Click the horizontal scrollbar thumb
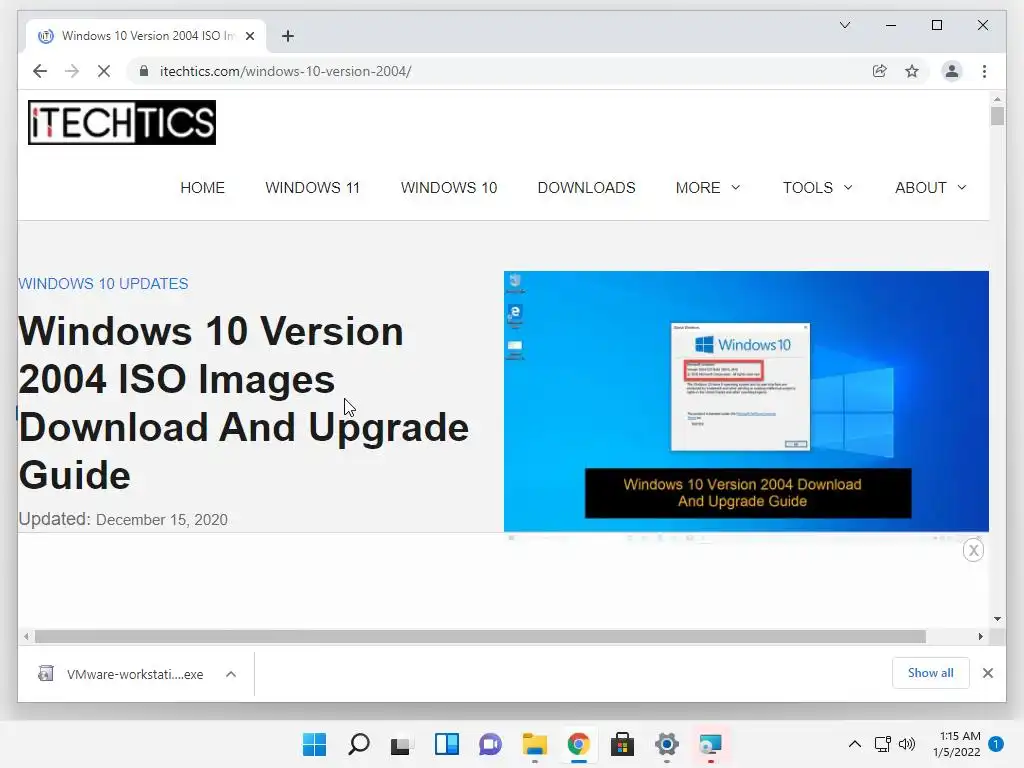The height and width of the screenshot is (768, 1024). click(x=480, y=636)
